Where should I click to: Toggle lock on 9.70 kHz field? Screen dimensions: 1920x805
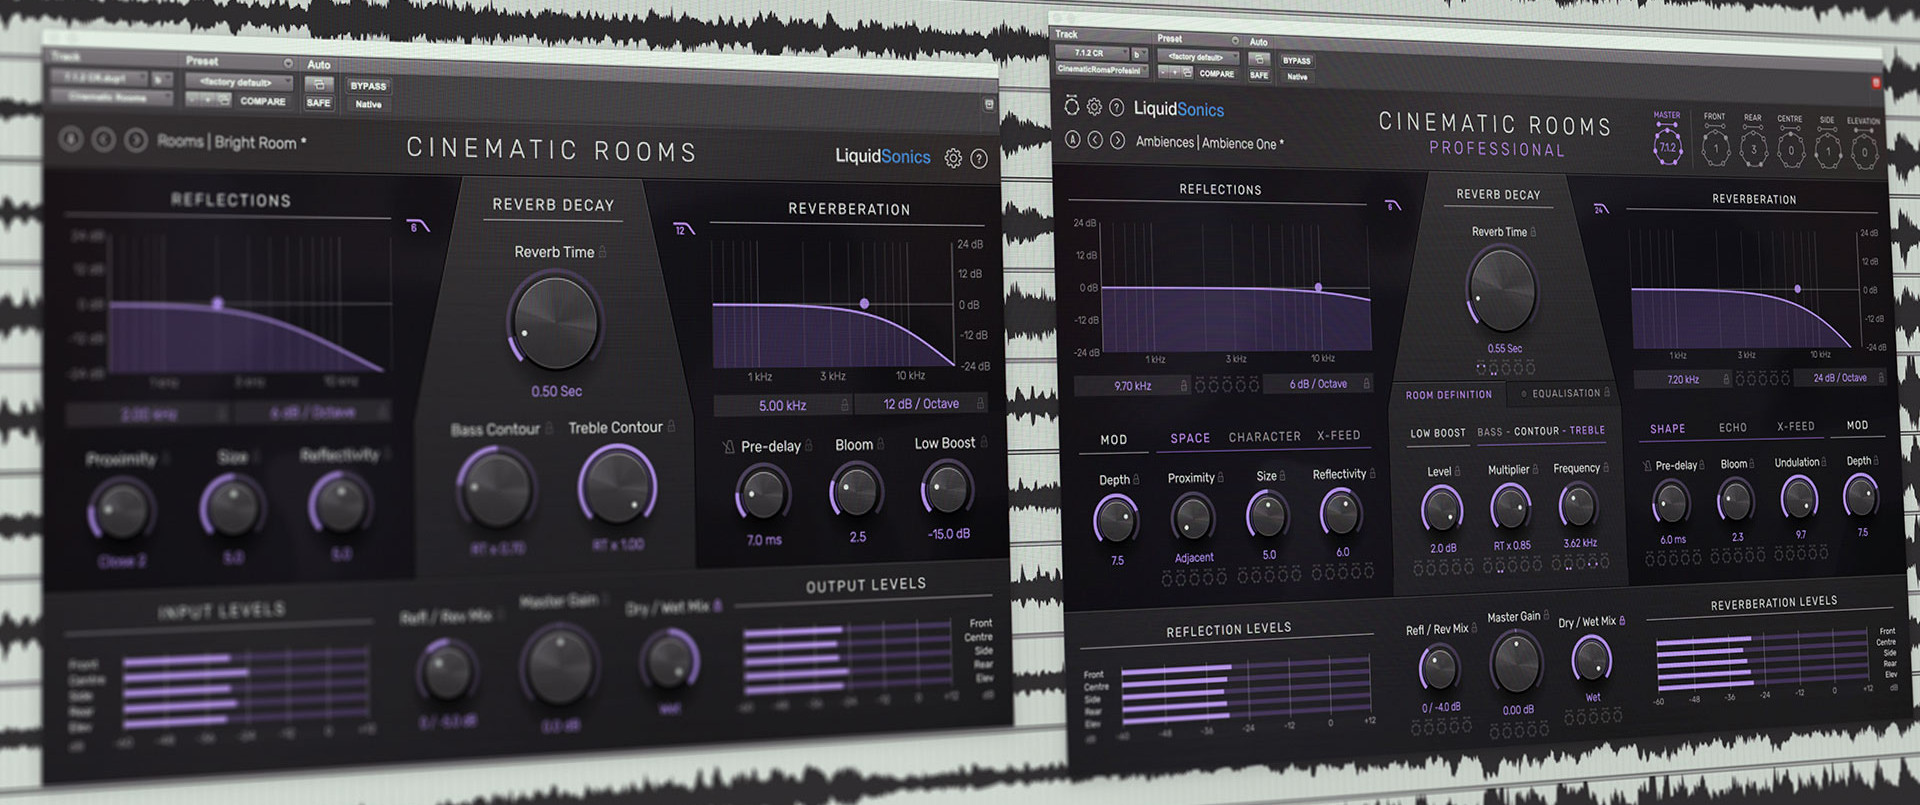pos(1184,385)
